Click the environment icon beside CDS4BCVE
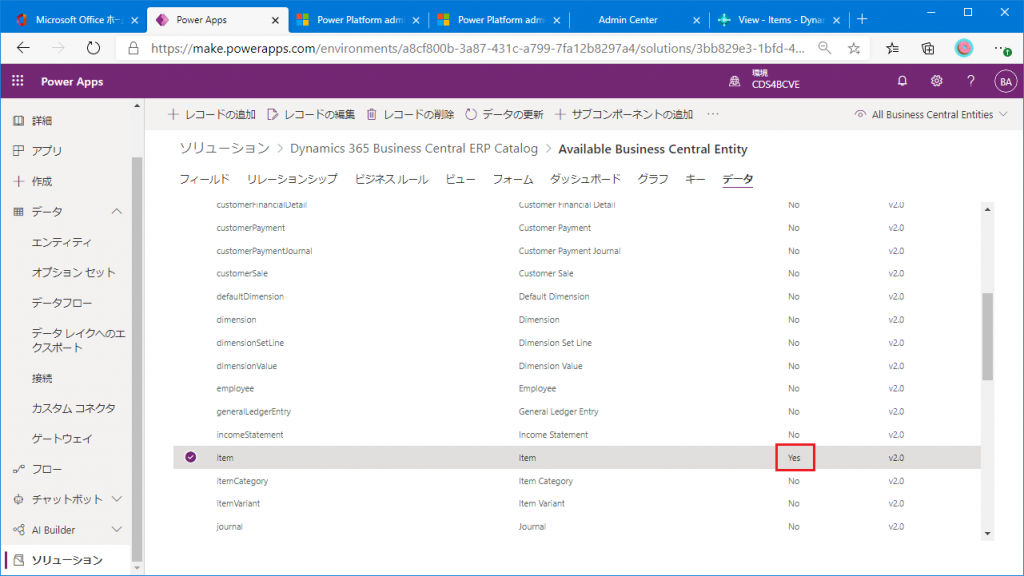The width and height of the screenshot is (1024, 576). (x=735, y=81)
